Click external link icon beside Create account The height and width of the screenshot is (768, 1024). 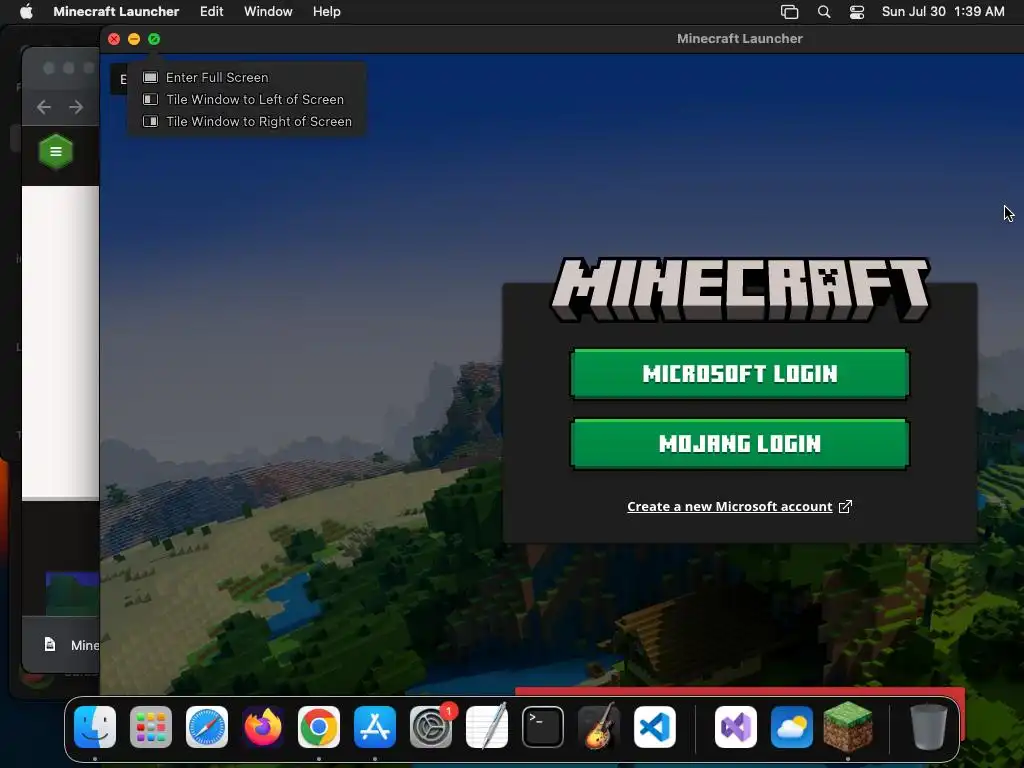845,507
